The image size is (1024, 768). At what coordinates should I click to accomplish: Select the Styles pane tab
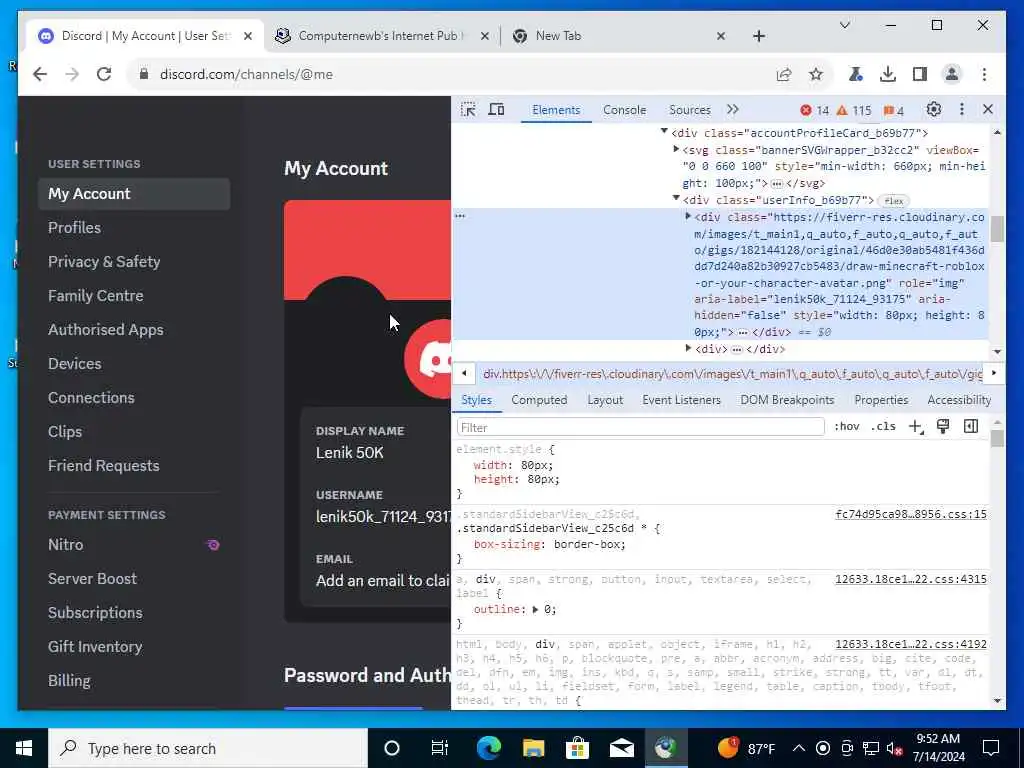click(476, 400)
